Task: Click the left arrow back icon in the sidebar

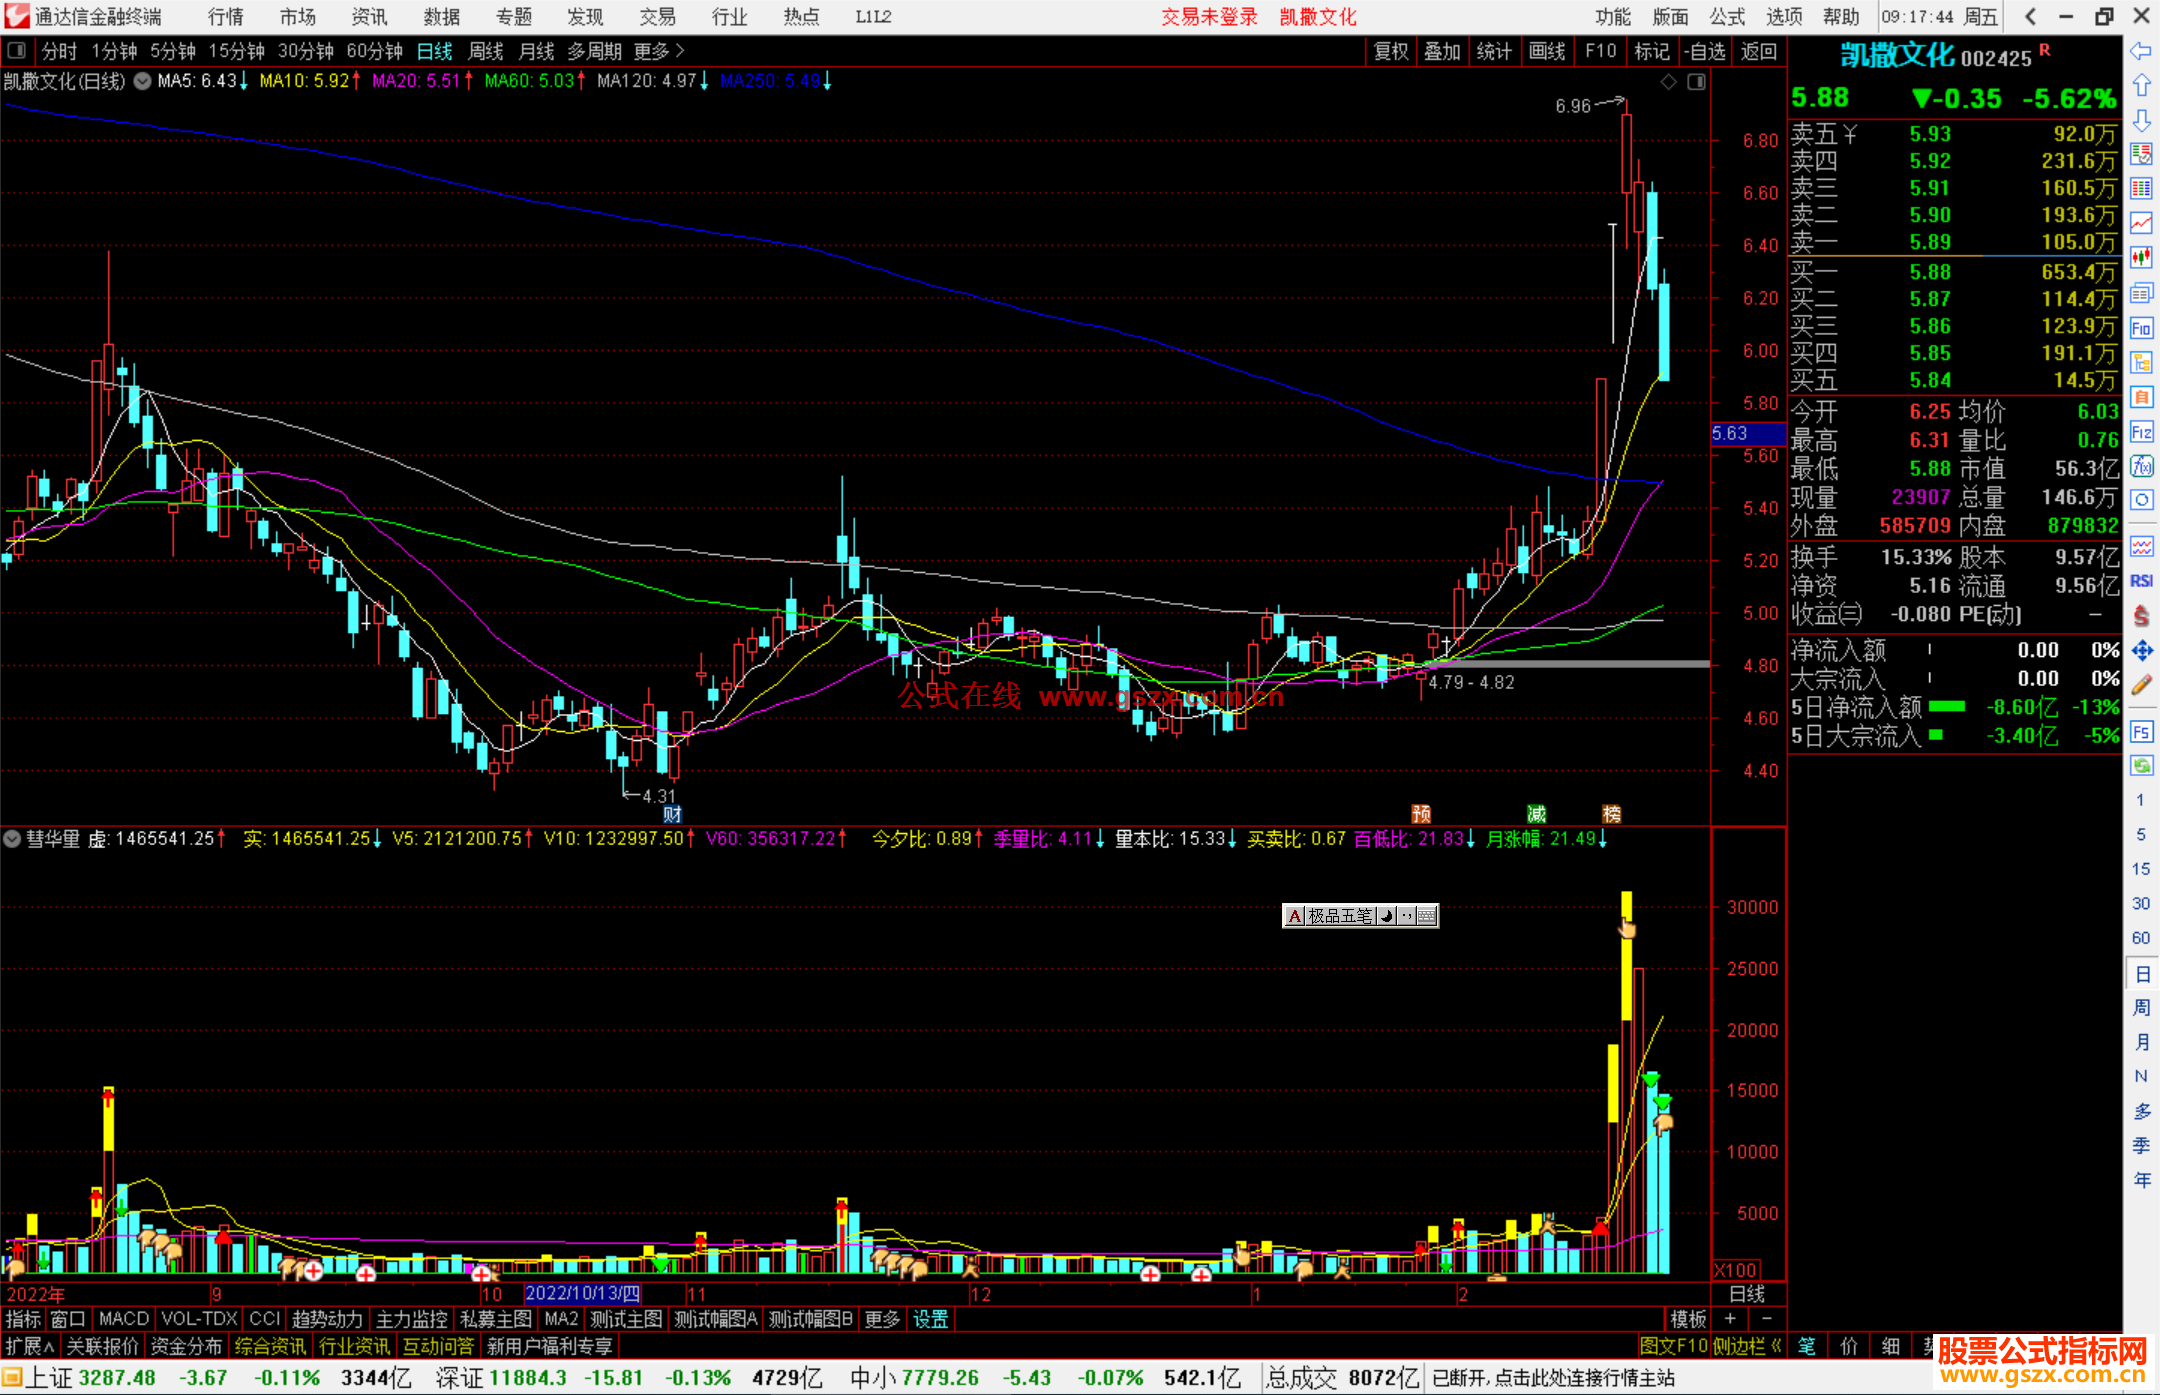Action: click(2141, 51)
